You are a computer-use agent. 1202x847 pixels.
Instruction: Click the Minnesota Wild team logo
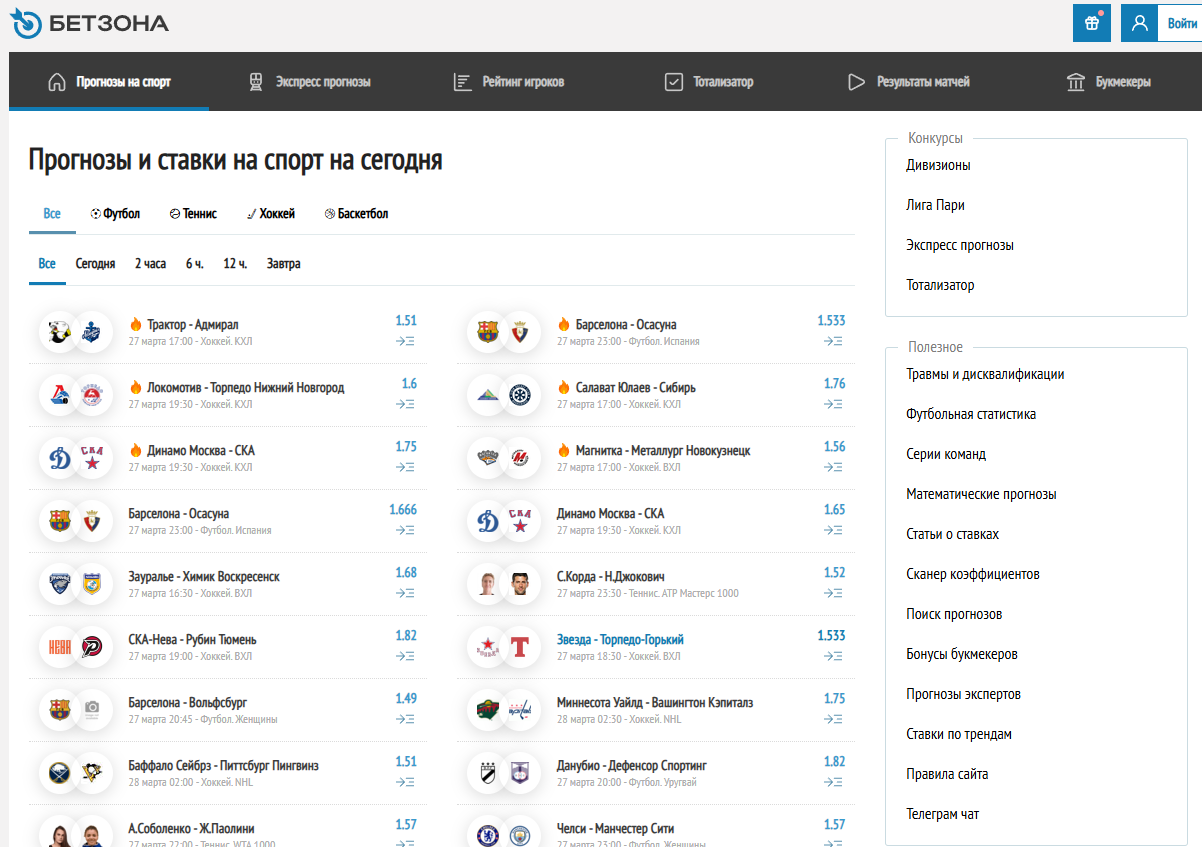(x=488, y=710)
